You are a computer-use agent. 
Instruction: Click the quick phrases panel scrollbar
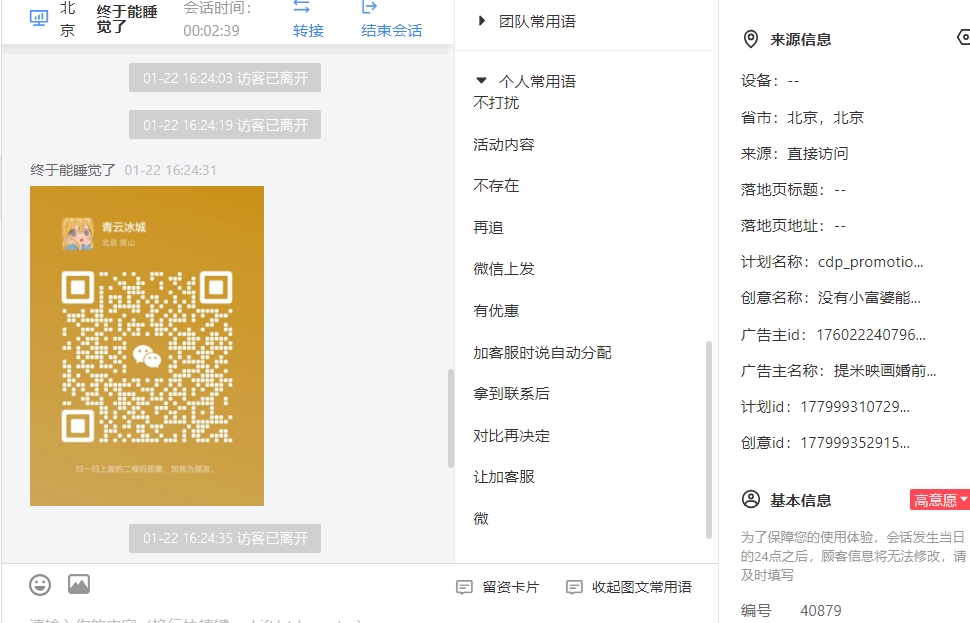click(709, 440)
